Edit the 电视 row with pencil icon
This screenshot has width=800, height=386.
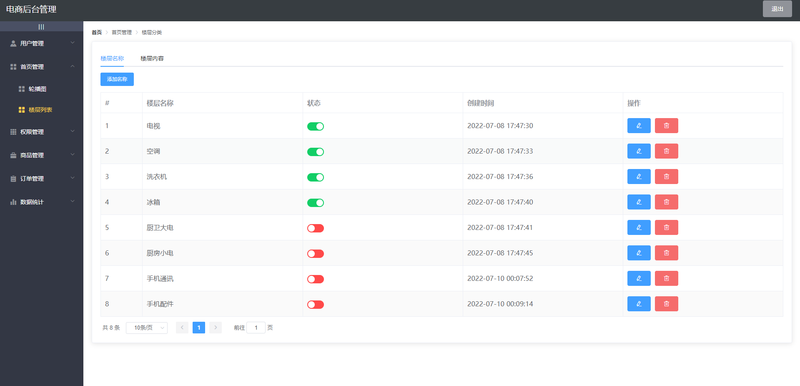click(639, 125)
